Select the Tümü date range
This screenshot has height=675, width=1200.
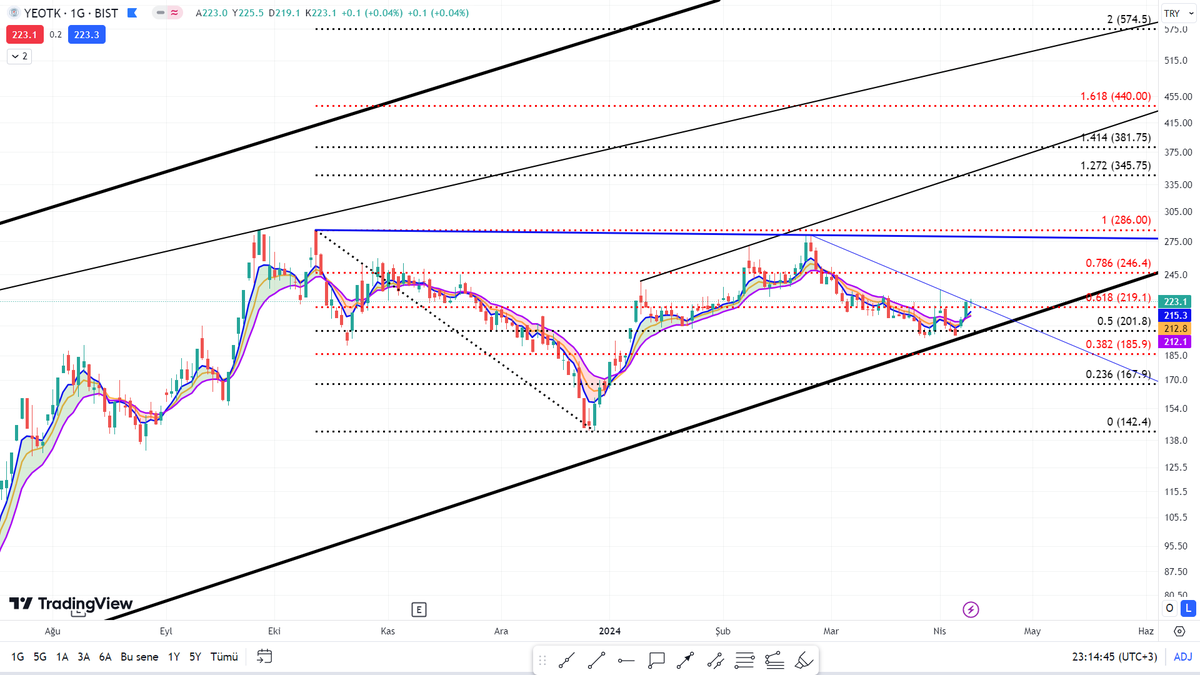(x=225, y=657)
